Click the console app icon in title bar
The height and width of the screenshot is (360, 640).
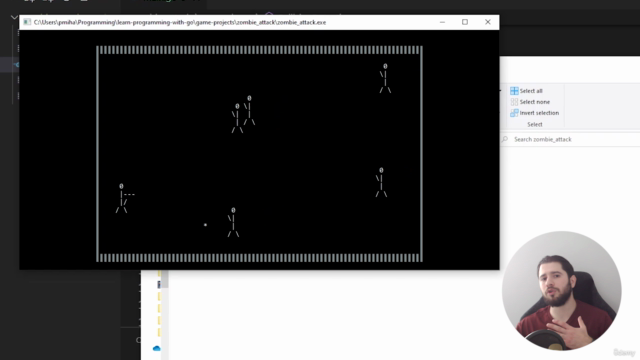coord(27,22)
